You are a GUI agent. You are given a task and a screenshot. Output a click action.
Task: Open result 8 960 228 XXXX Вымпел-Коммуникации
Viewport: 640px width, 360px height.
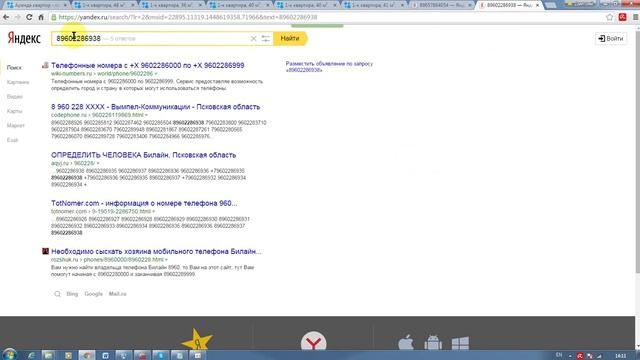[156, 107]
